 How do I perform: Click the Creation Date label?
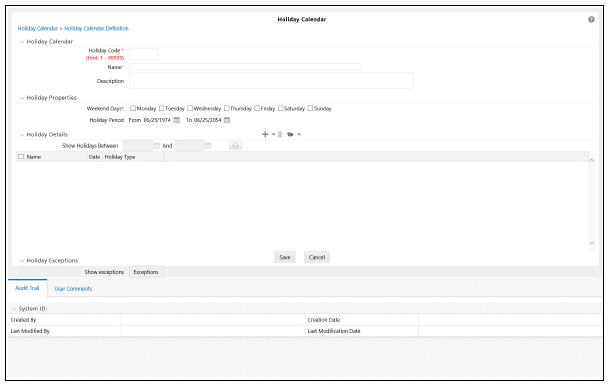pyautogui.click(x=324, y=320)
